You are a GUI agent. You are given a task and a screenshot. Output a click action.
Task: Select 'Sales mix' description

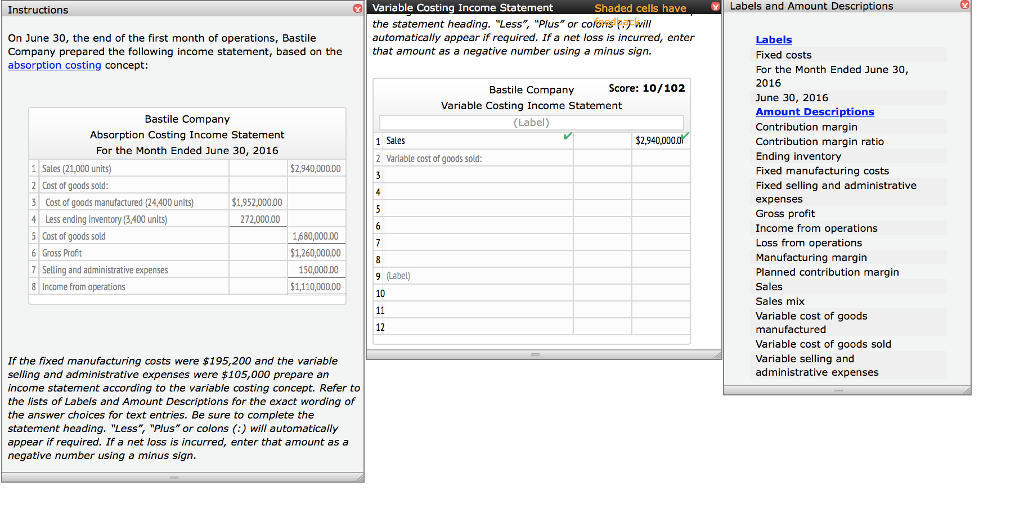tap(780, 302)
